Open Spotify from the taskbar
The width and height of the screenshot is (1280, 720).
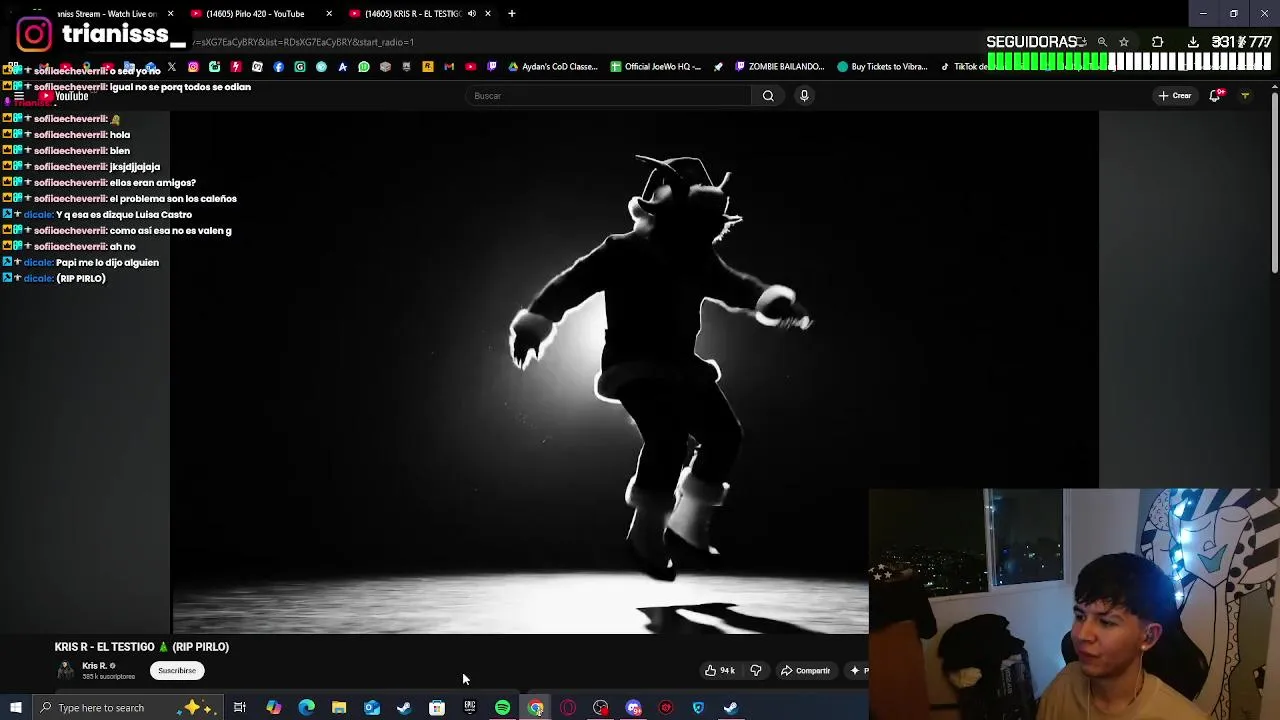(503, 708)
